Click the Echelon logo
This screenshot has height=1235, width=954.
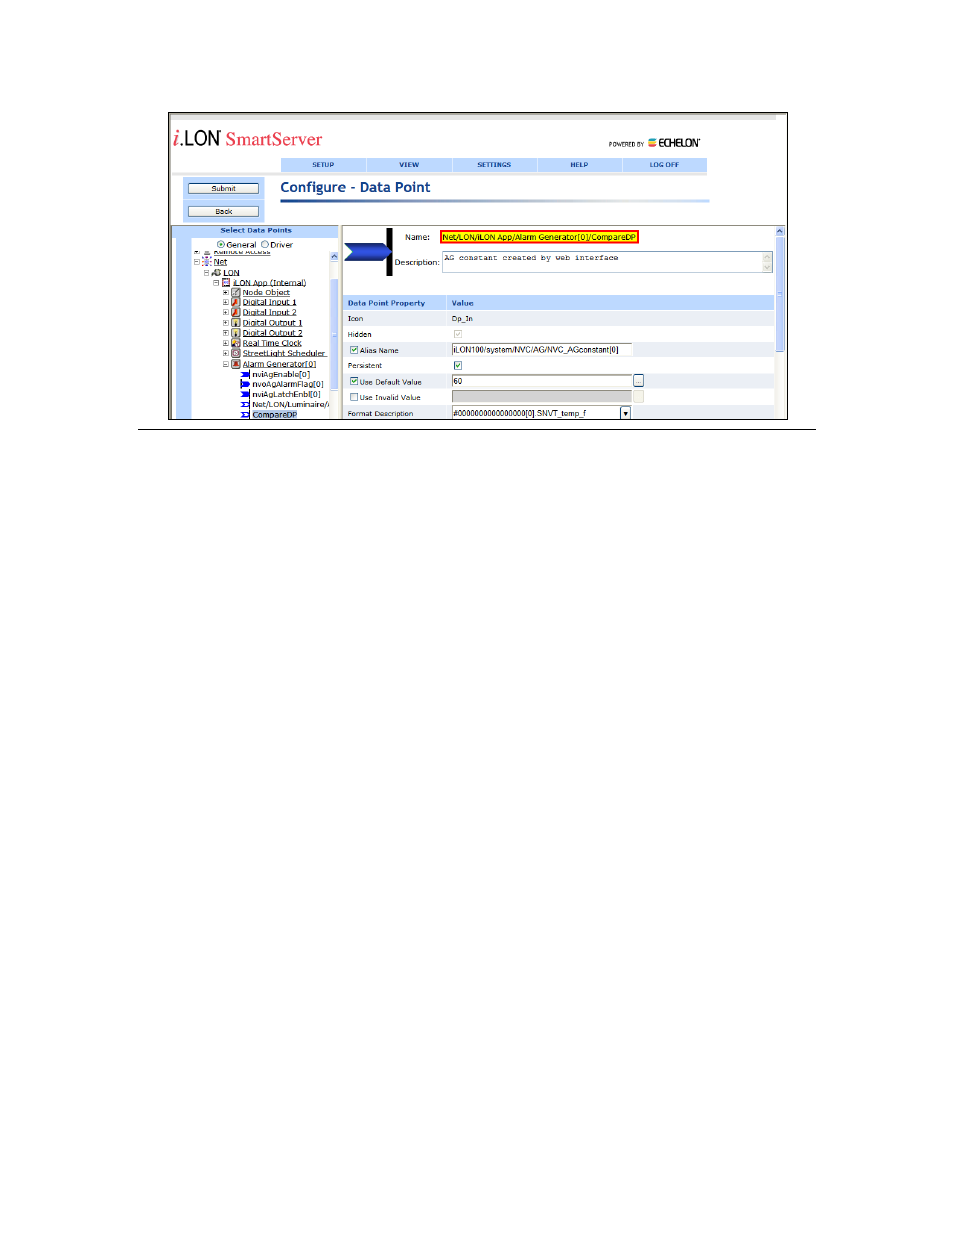[674, 143]
